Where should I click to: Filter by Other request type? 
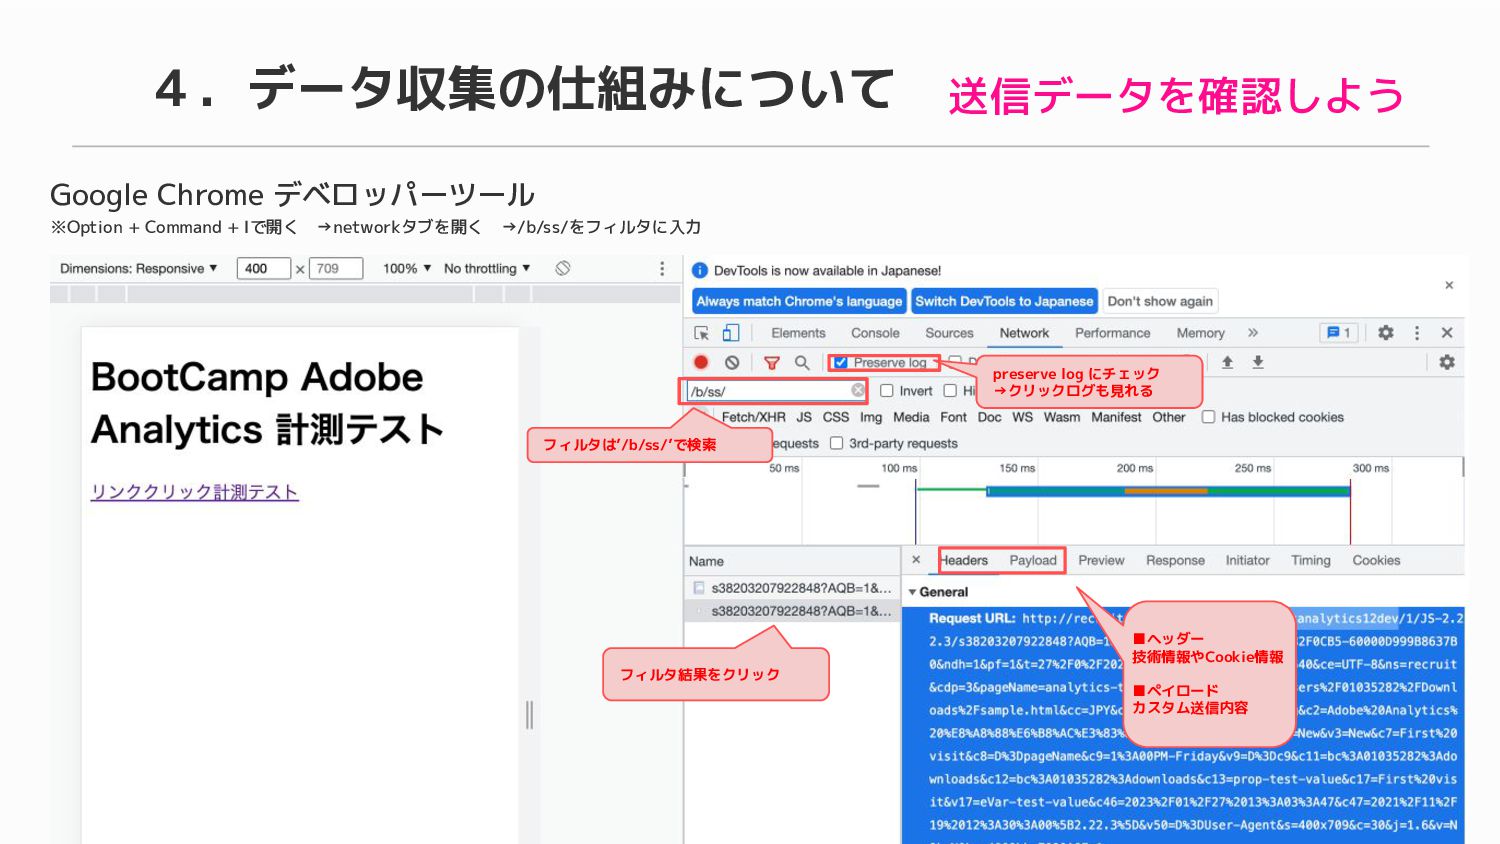[x=1169, y=417]
